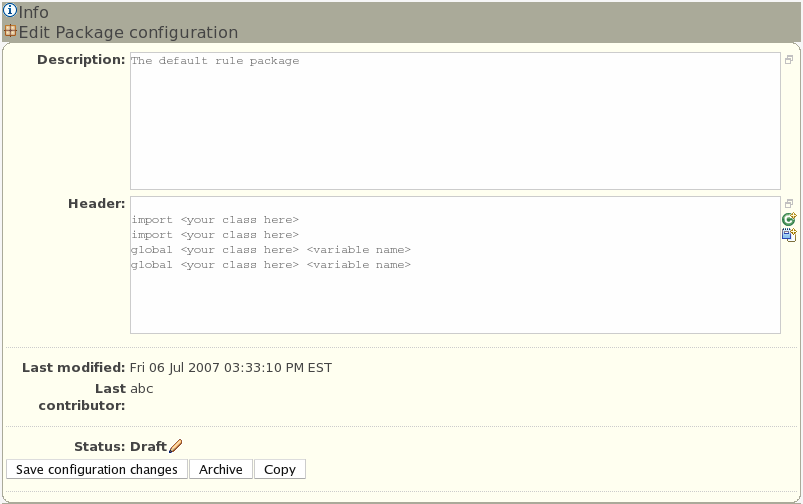Click the blue Info icon
The image size is (803, 504).
[x=10, y=12]
